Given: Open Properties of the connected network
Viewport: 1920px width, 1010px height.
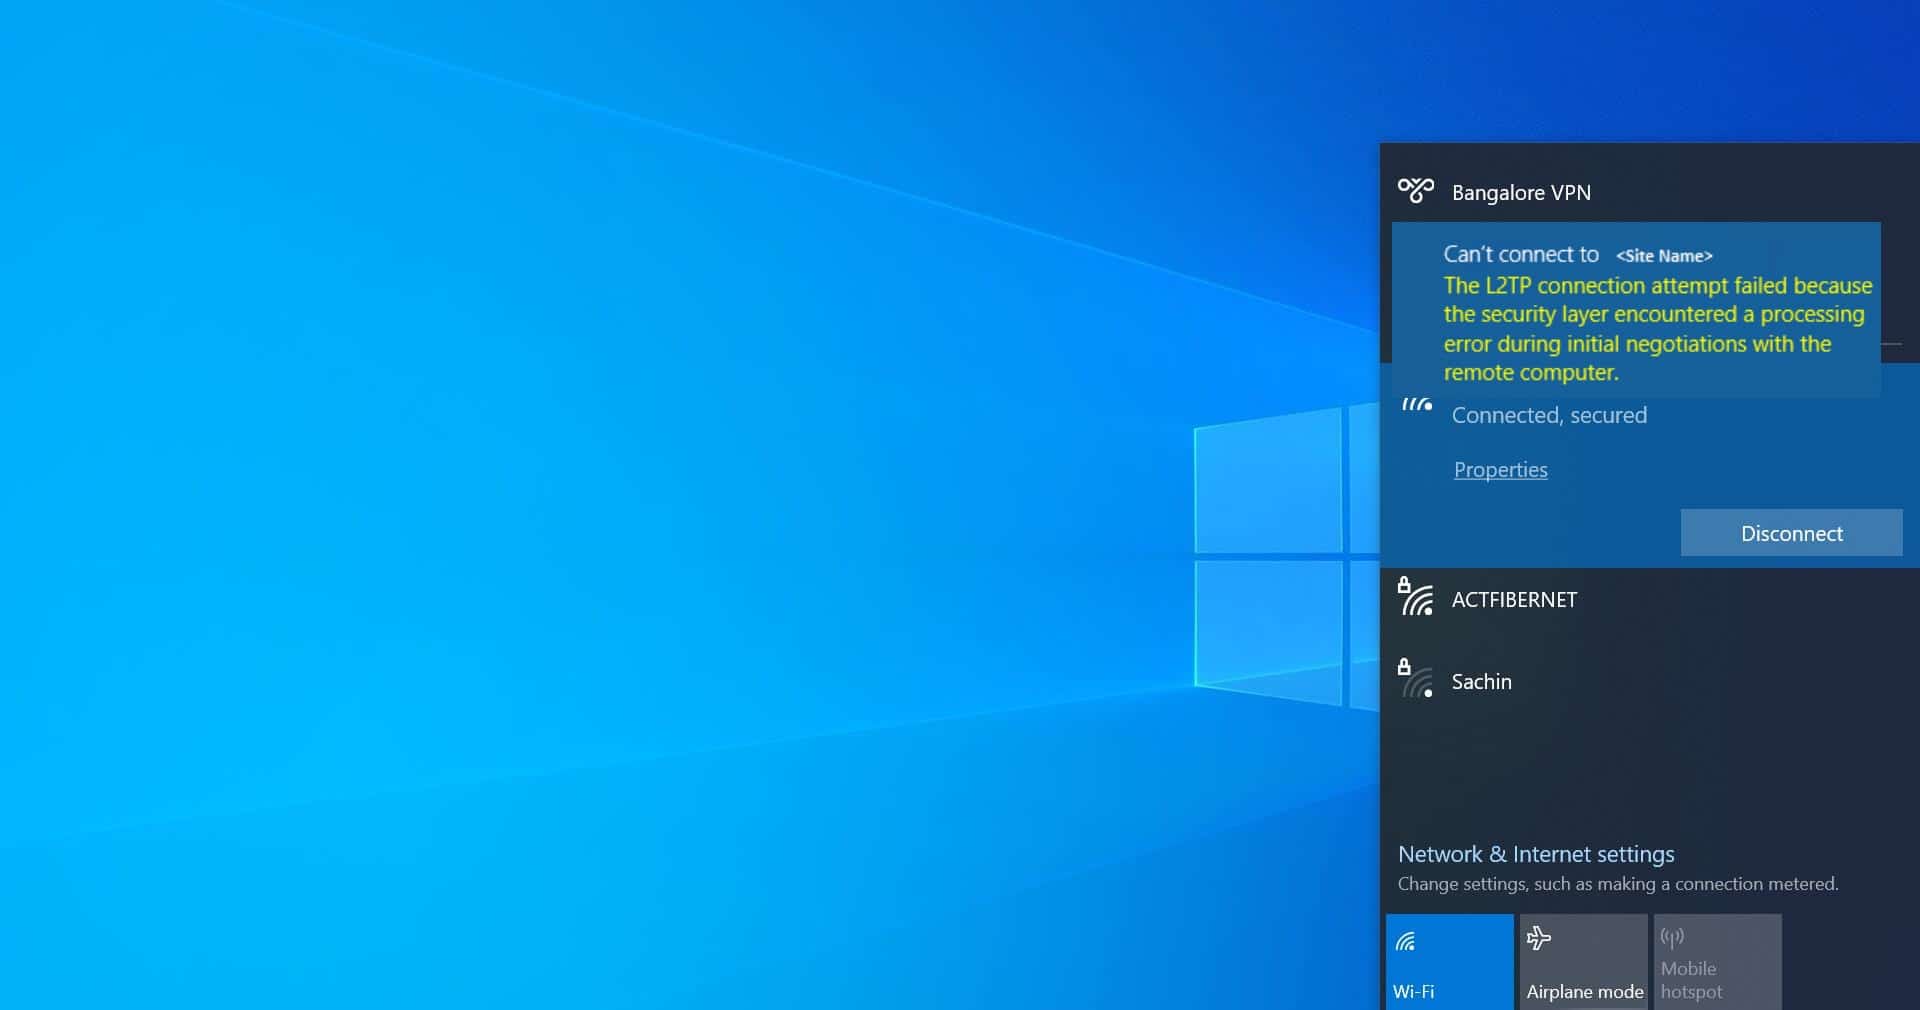Looking at the screenshot, I should pyautogui.click(x=1500, y=470).
